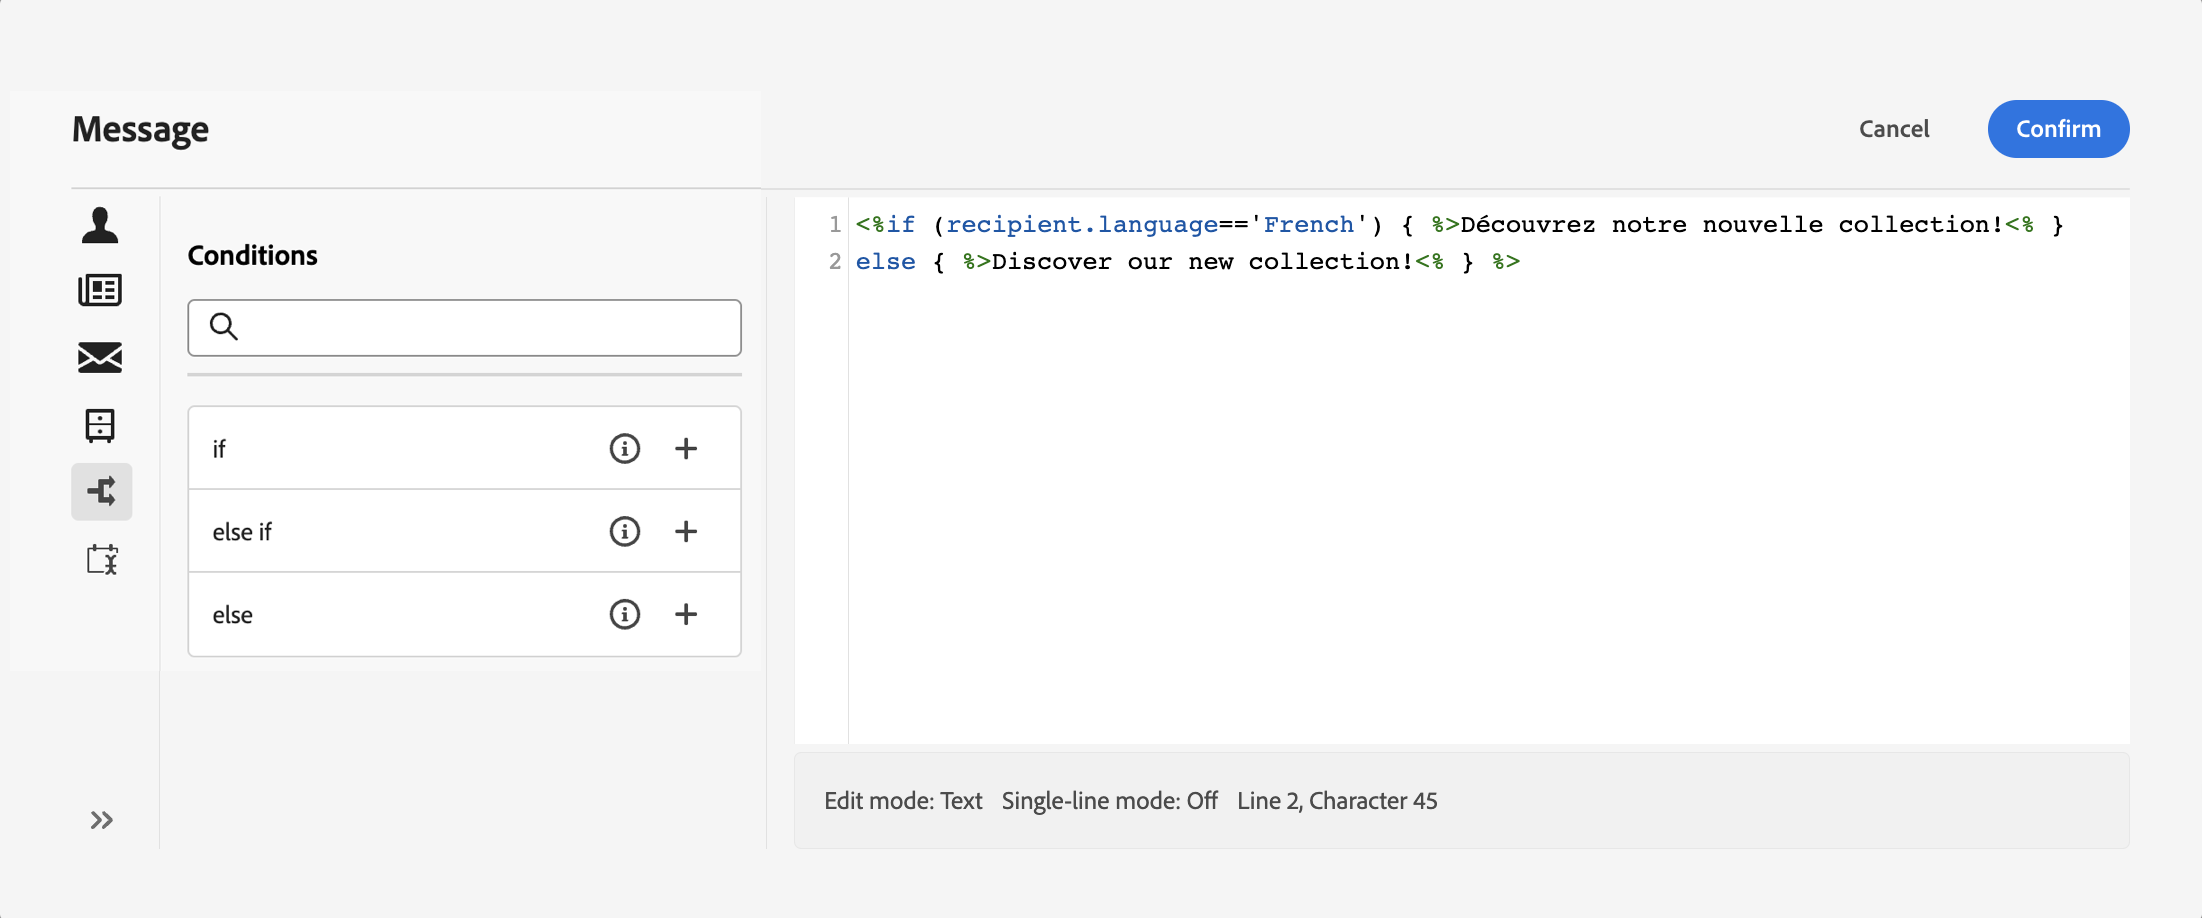Click the envelope message icon

coord(100,357)
